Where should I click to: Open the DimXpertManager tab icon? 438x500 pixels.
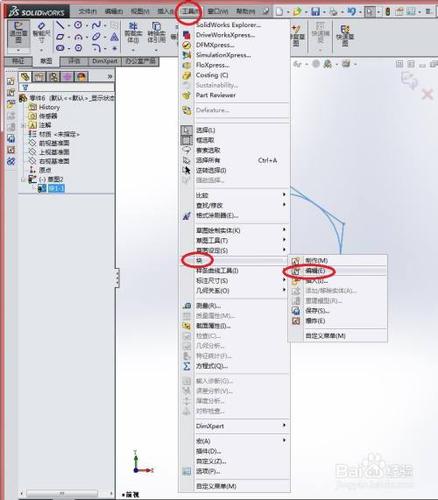coord(68,77)
